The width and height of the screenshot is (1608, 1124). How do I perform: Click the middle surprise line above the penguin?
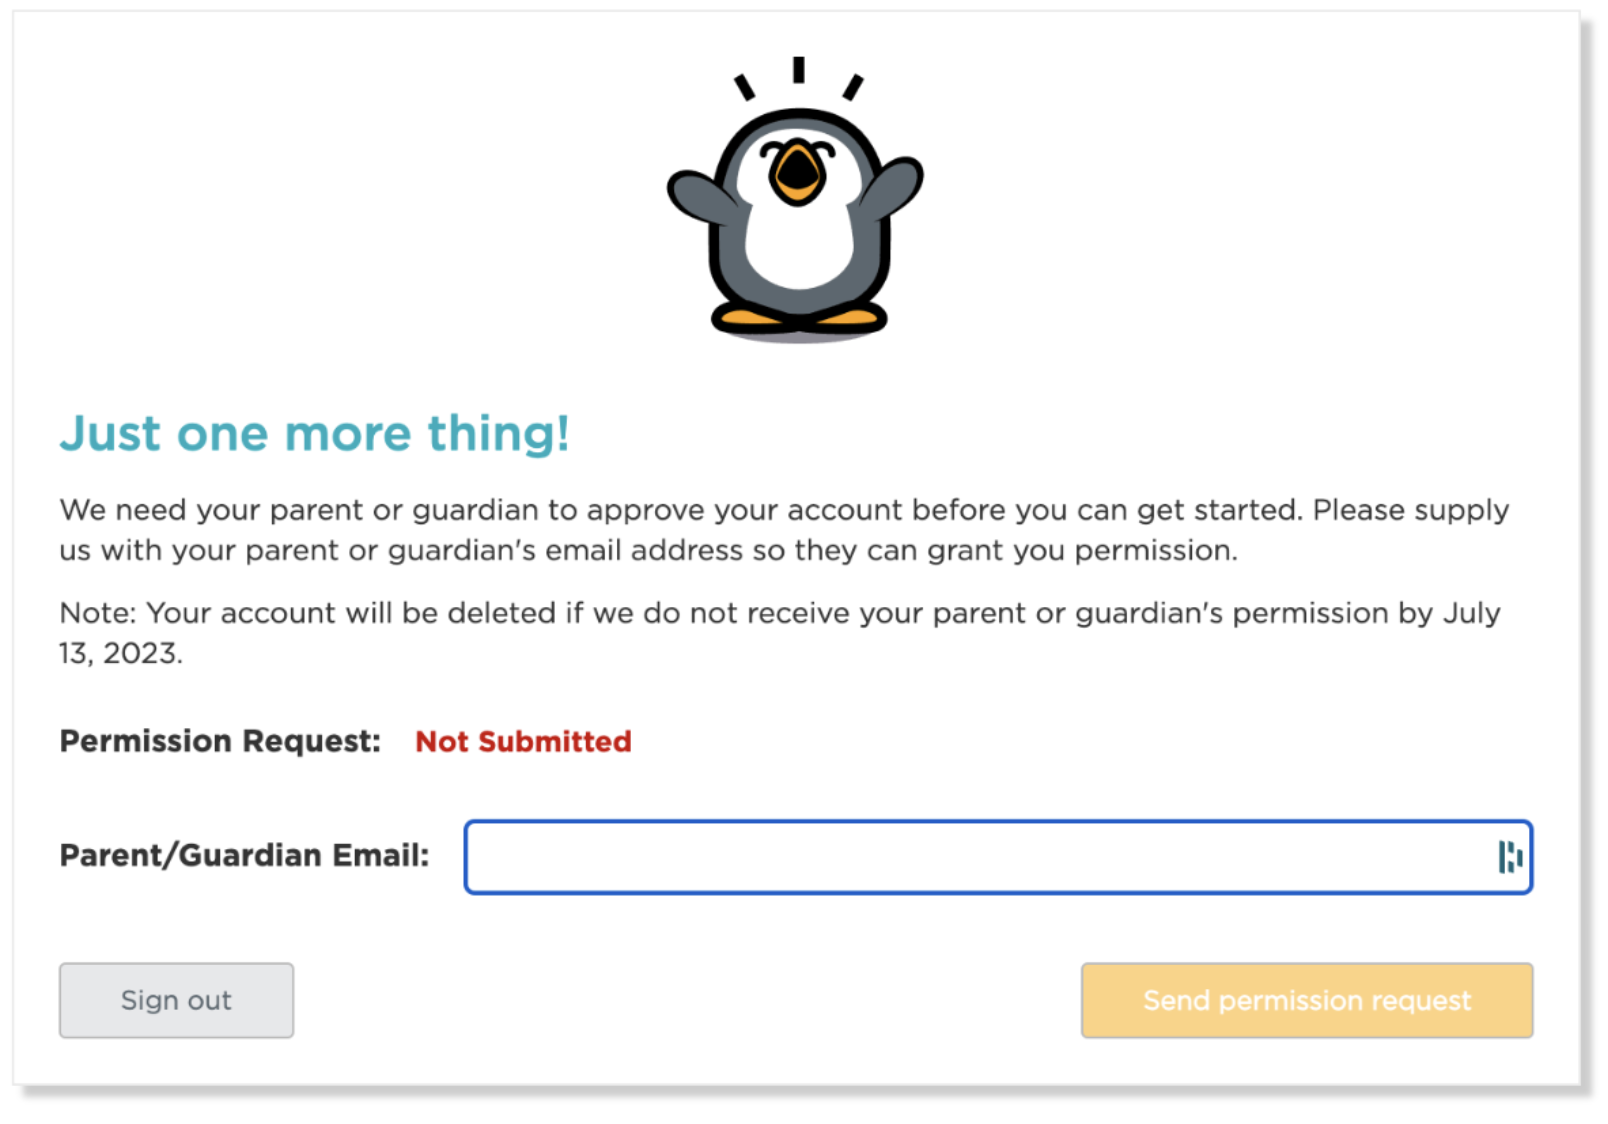click(x=798, y=69)
